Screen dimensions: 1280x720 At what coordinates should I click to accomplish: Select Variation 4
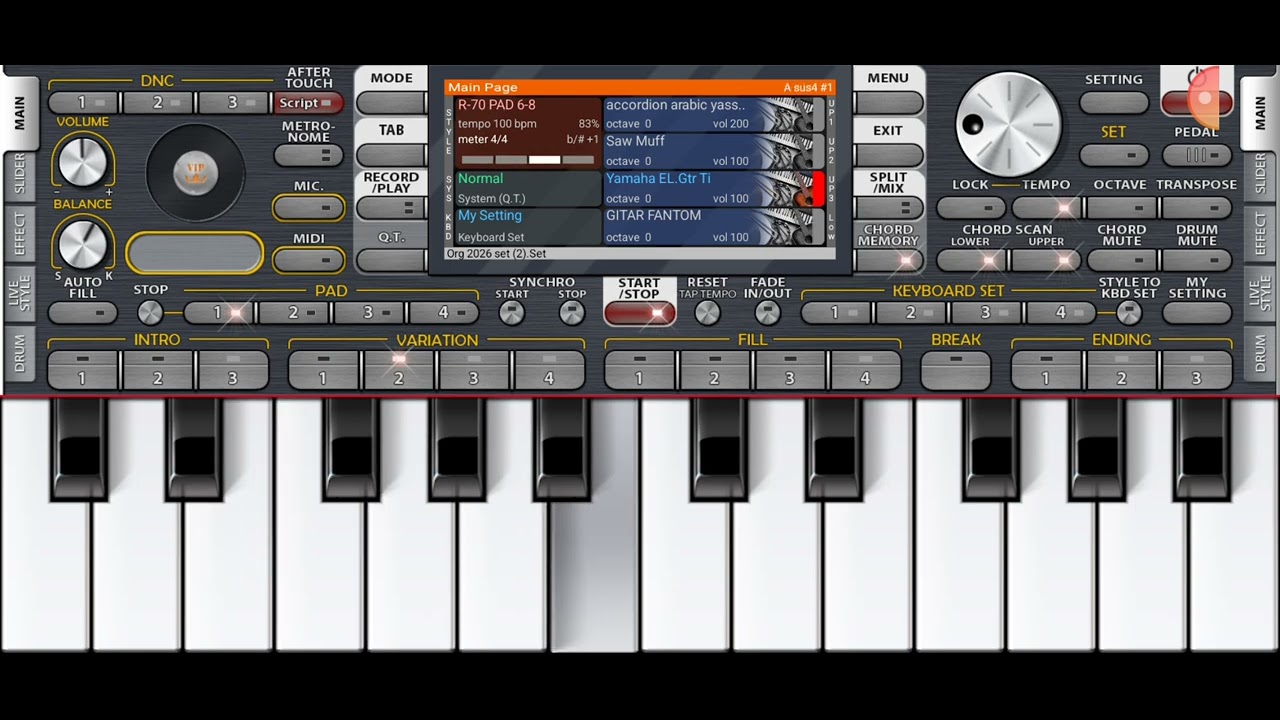[549, 370]
